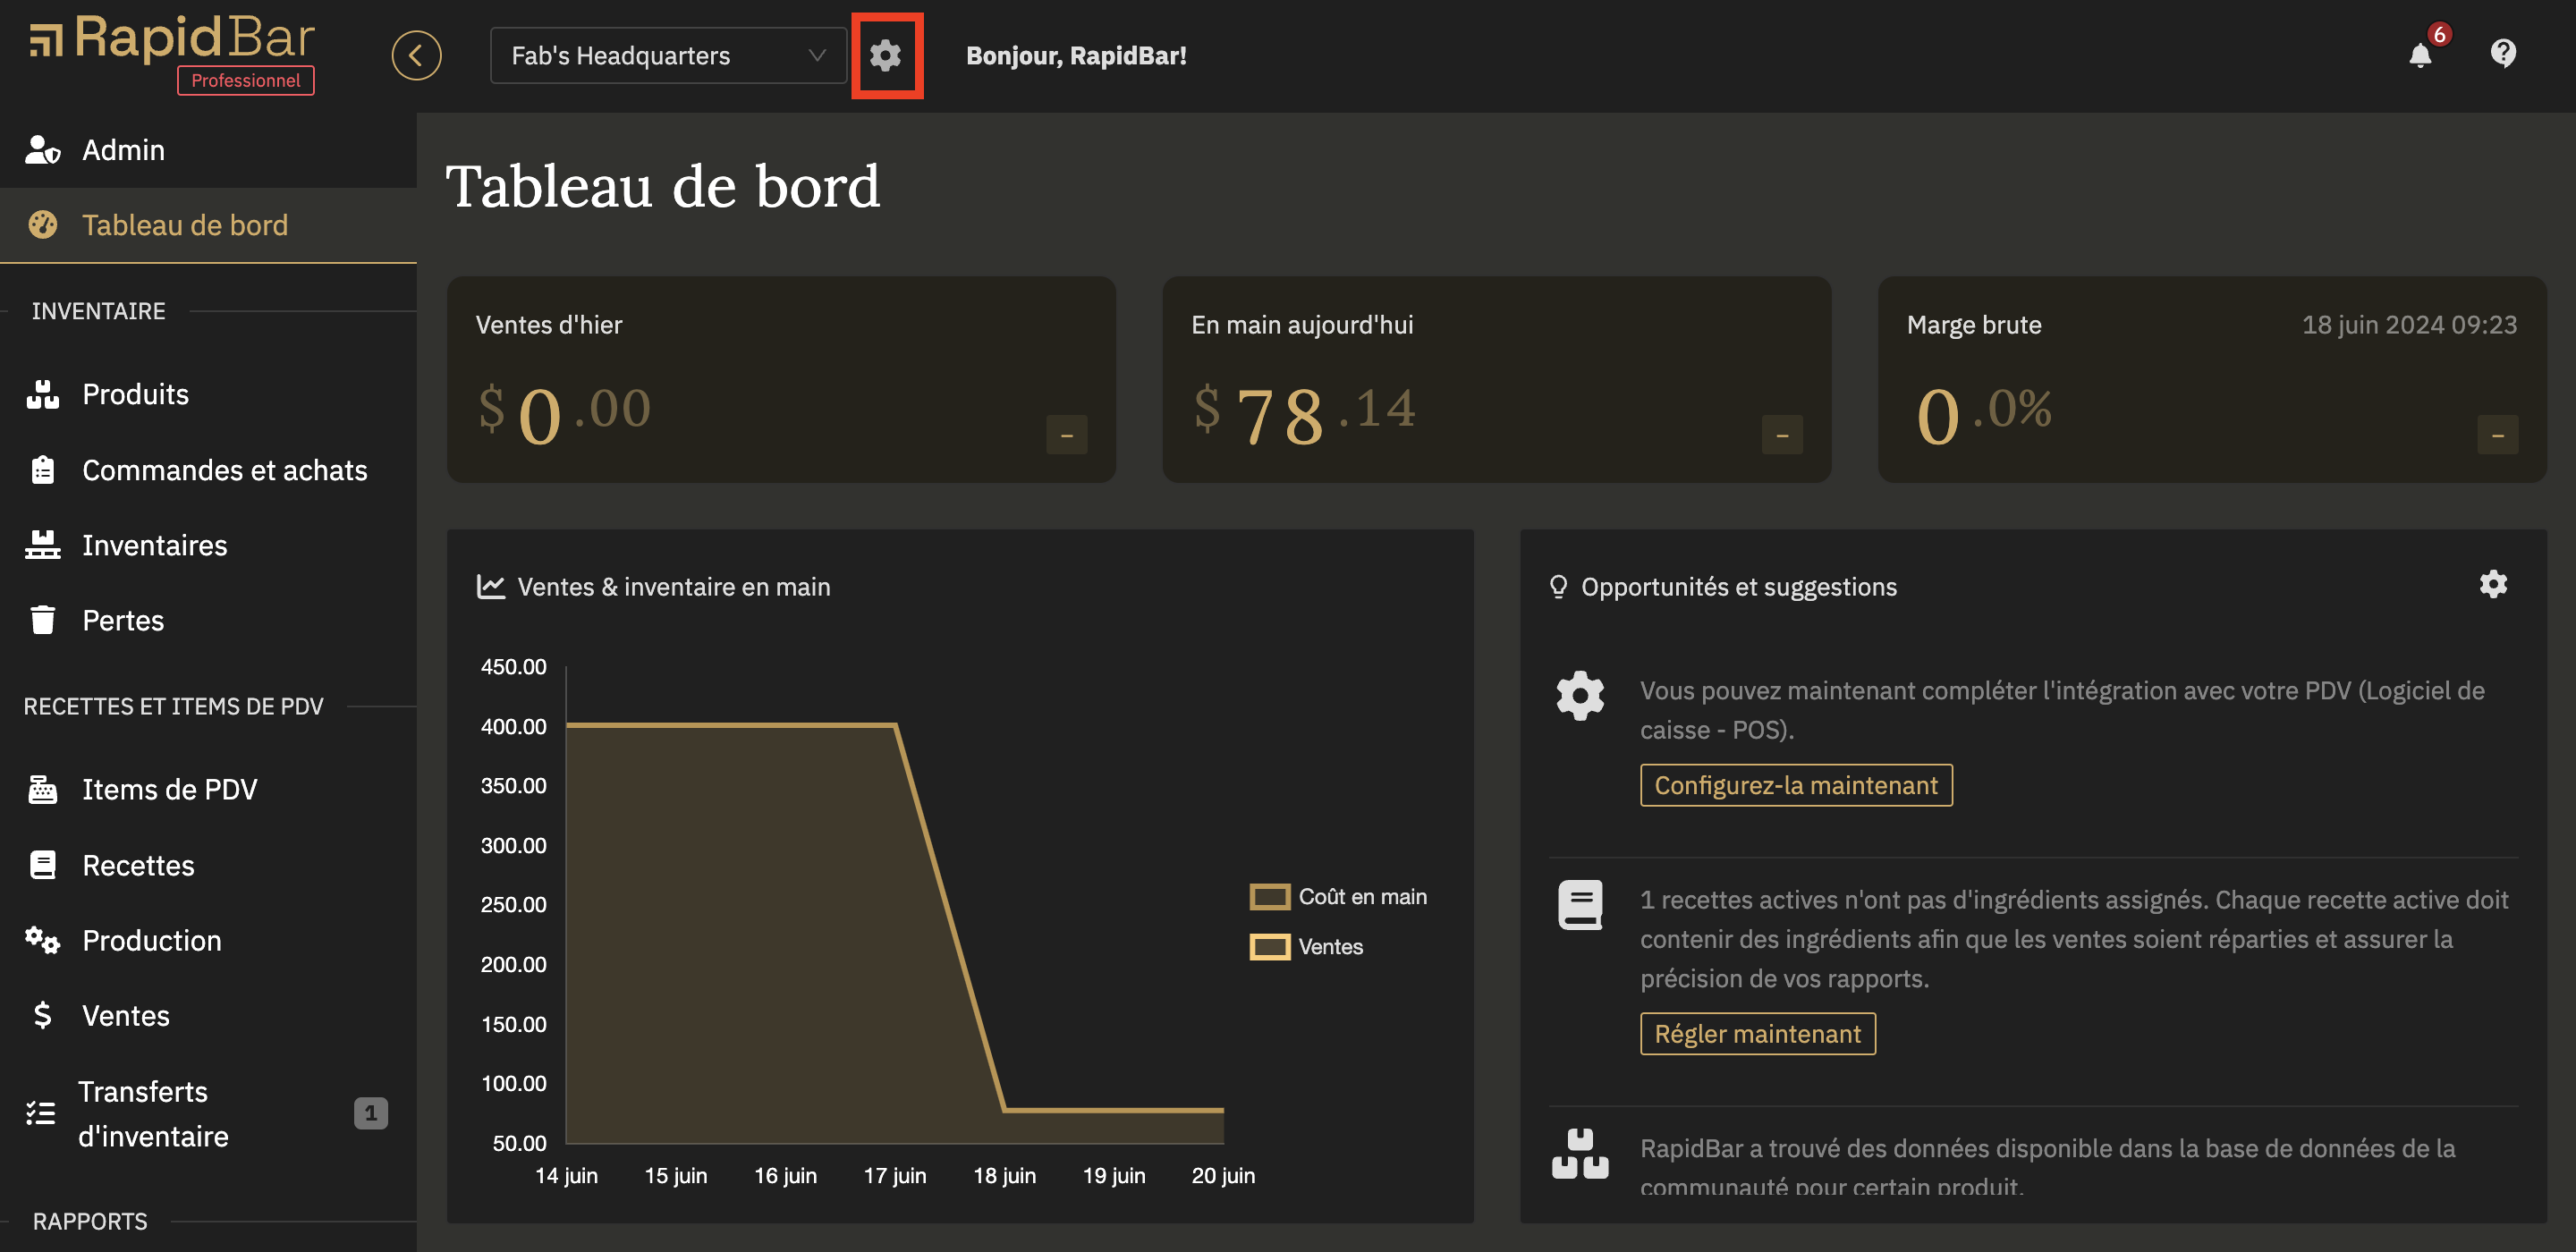Select Tableau de bord in sidebar

click(x=208, y=225)
